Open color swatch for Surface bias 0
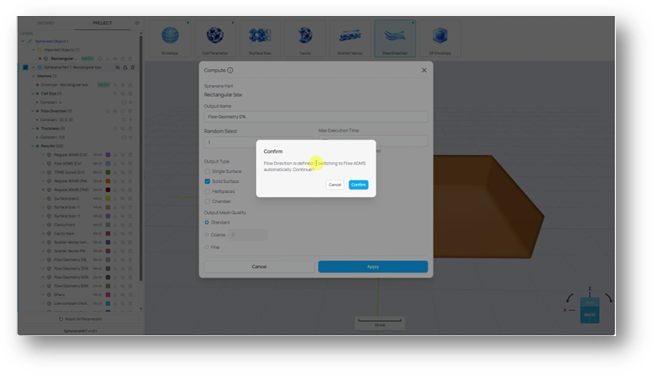The image size is (654, 374). (108, 198)
